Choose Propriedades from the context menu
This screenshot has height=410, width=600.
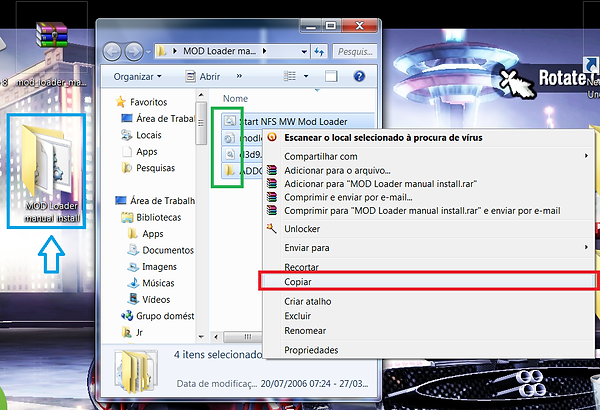429,350
